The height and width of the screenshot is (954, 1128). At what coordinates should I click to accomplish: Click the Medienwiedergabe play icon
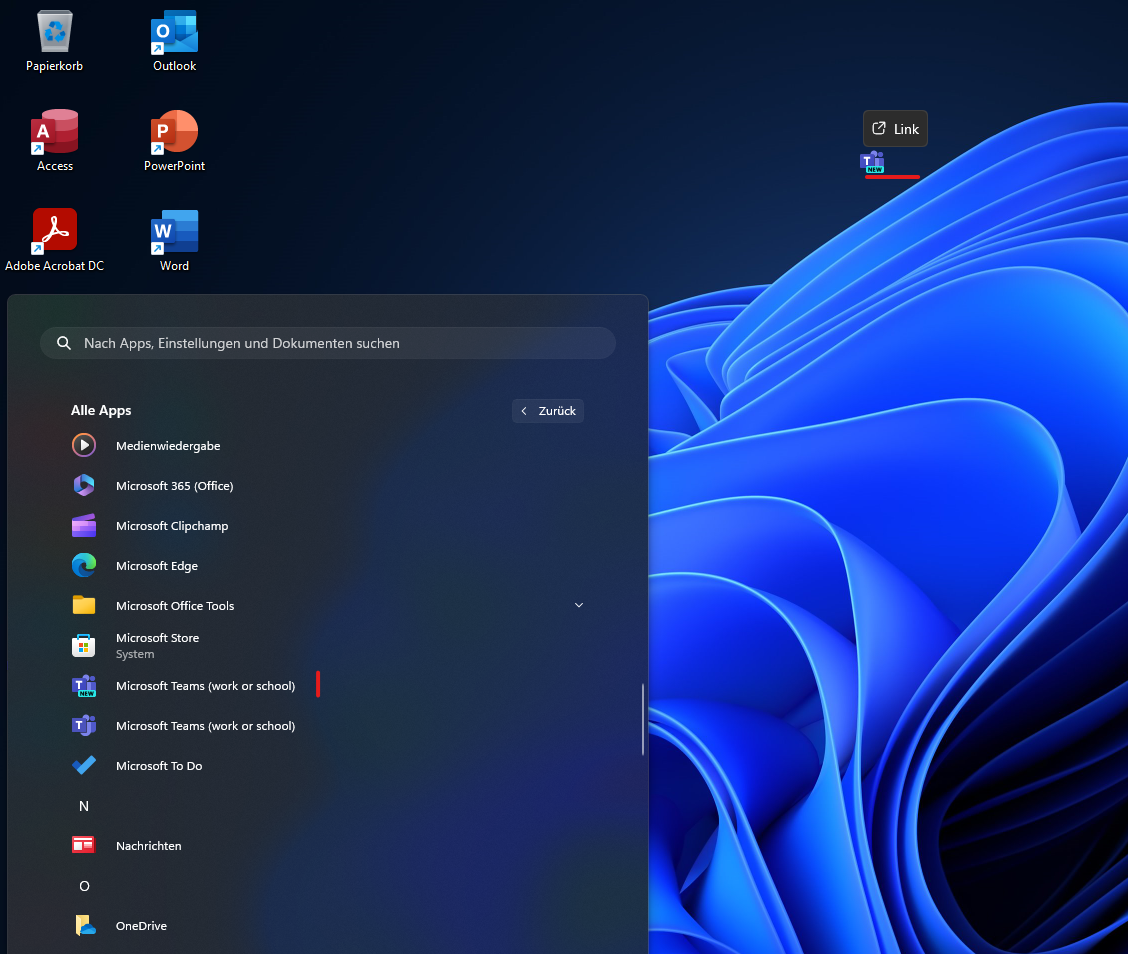[x=84, y=445]
